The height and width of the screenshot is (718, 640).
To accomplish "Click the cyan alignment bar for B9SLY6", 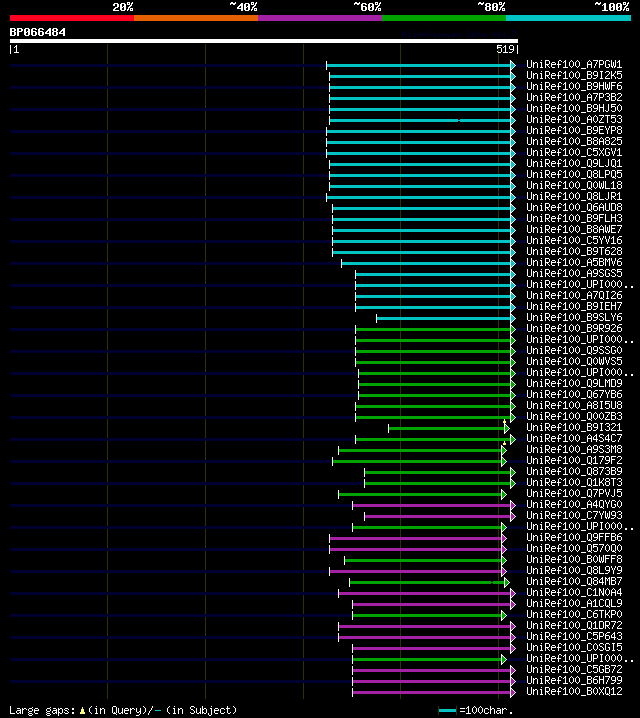I will coord(444,318).
